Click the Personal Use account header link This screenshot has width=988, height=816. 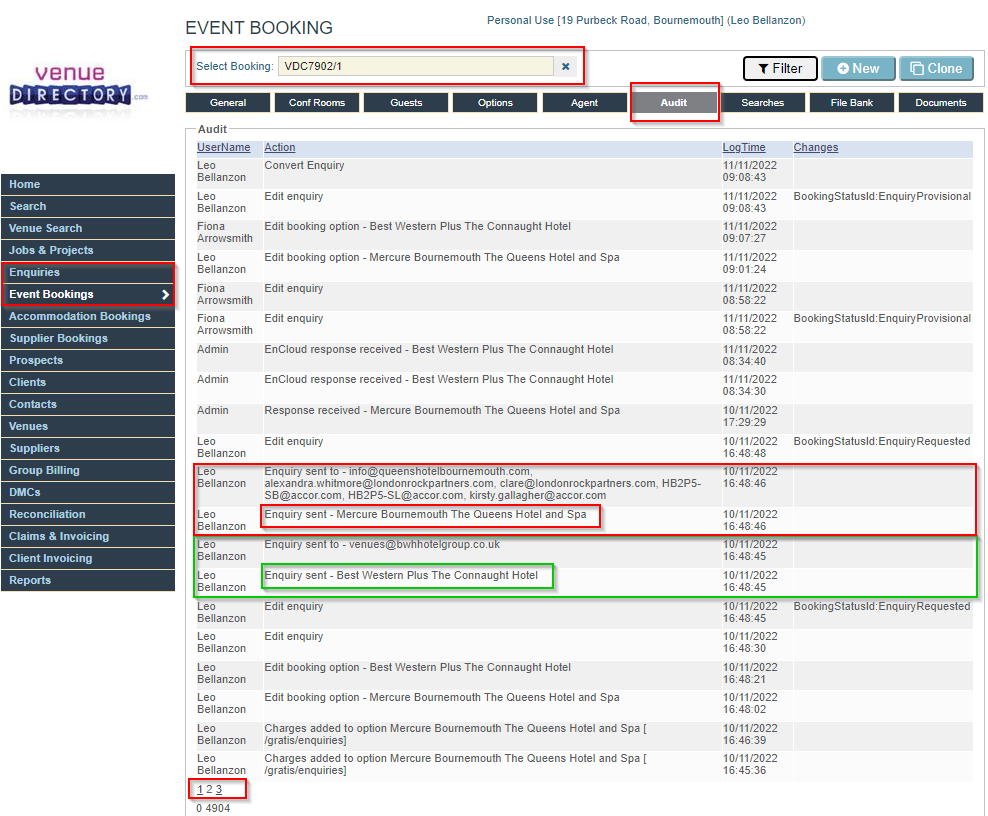tap(646, 20)
